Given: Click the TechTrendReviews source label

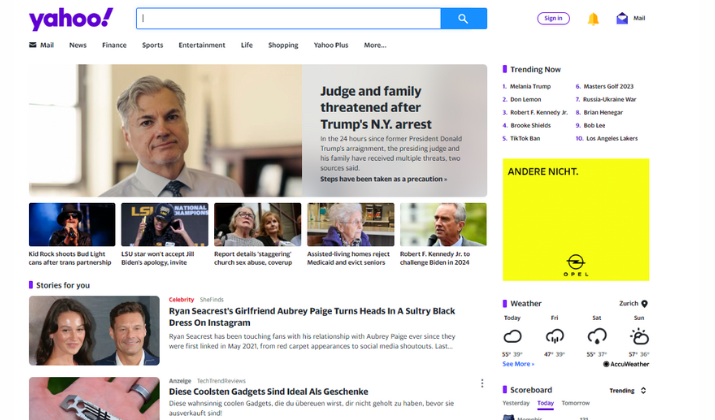Looking at the screenshot, I should 221,381.
